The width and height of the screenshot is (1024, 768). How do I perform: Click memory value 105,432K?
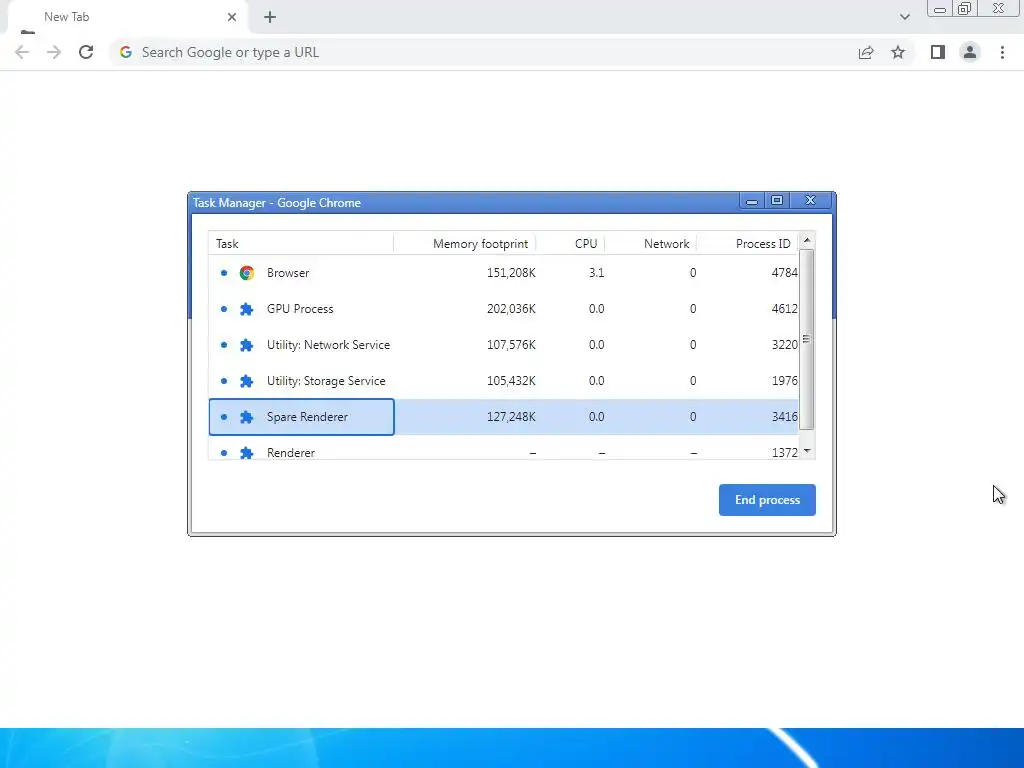coord(511,381)
